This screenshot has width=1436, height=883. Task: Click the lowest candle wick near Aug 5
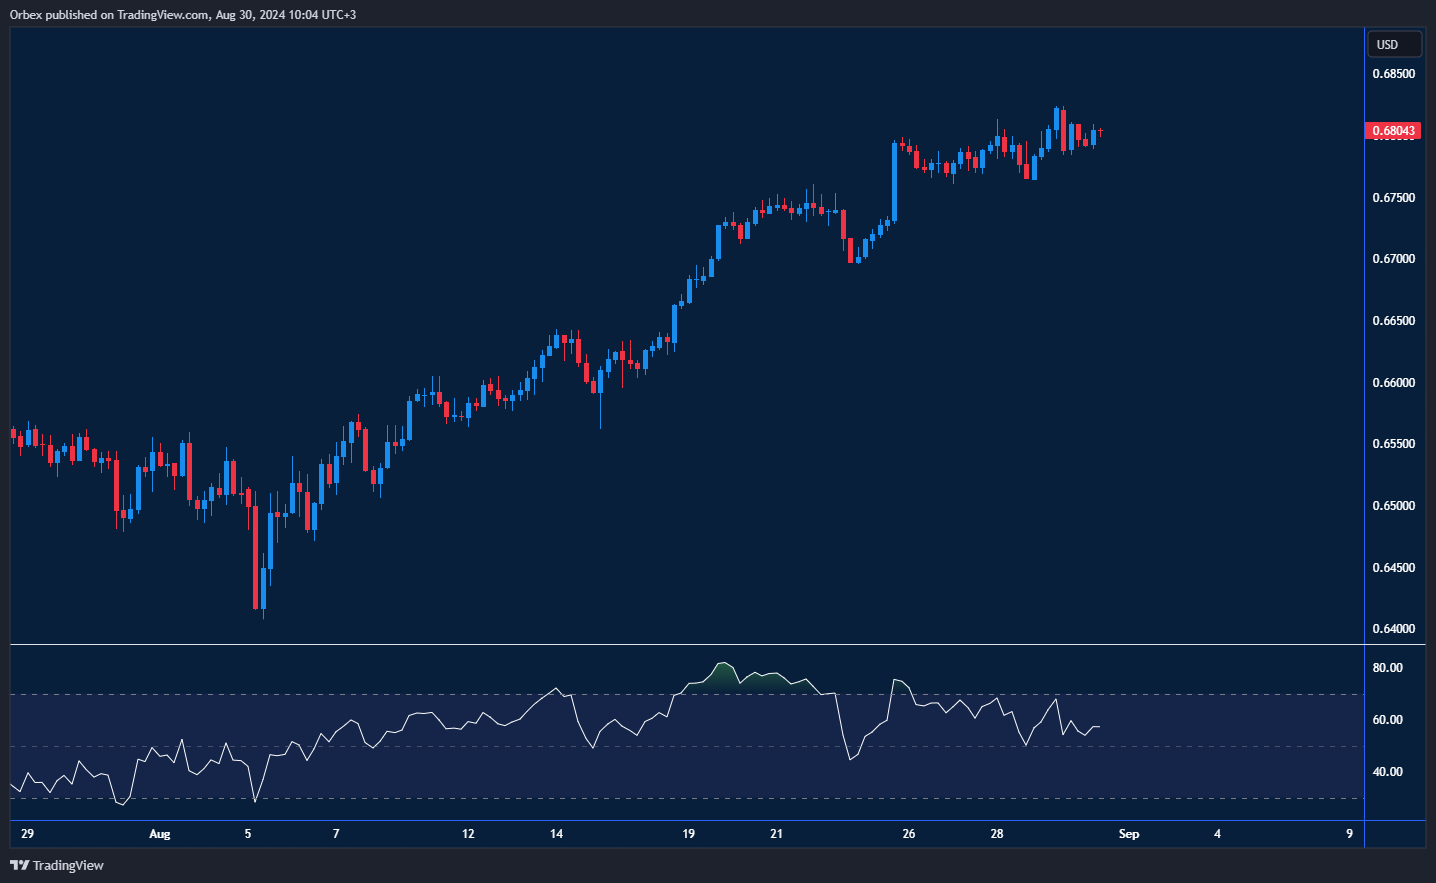click(263, 612)
